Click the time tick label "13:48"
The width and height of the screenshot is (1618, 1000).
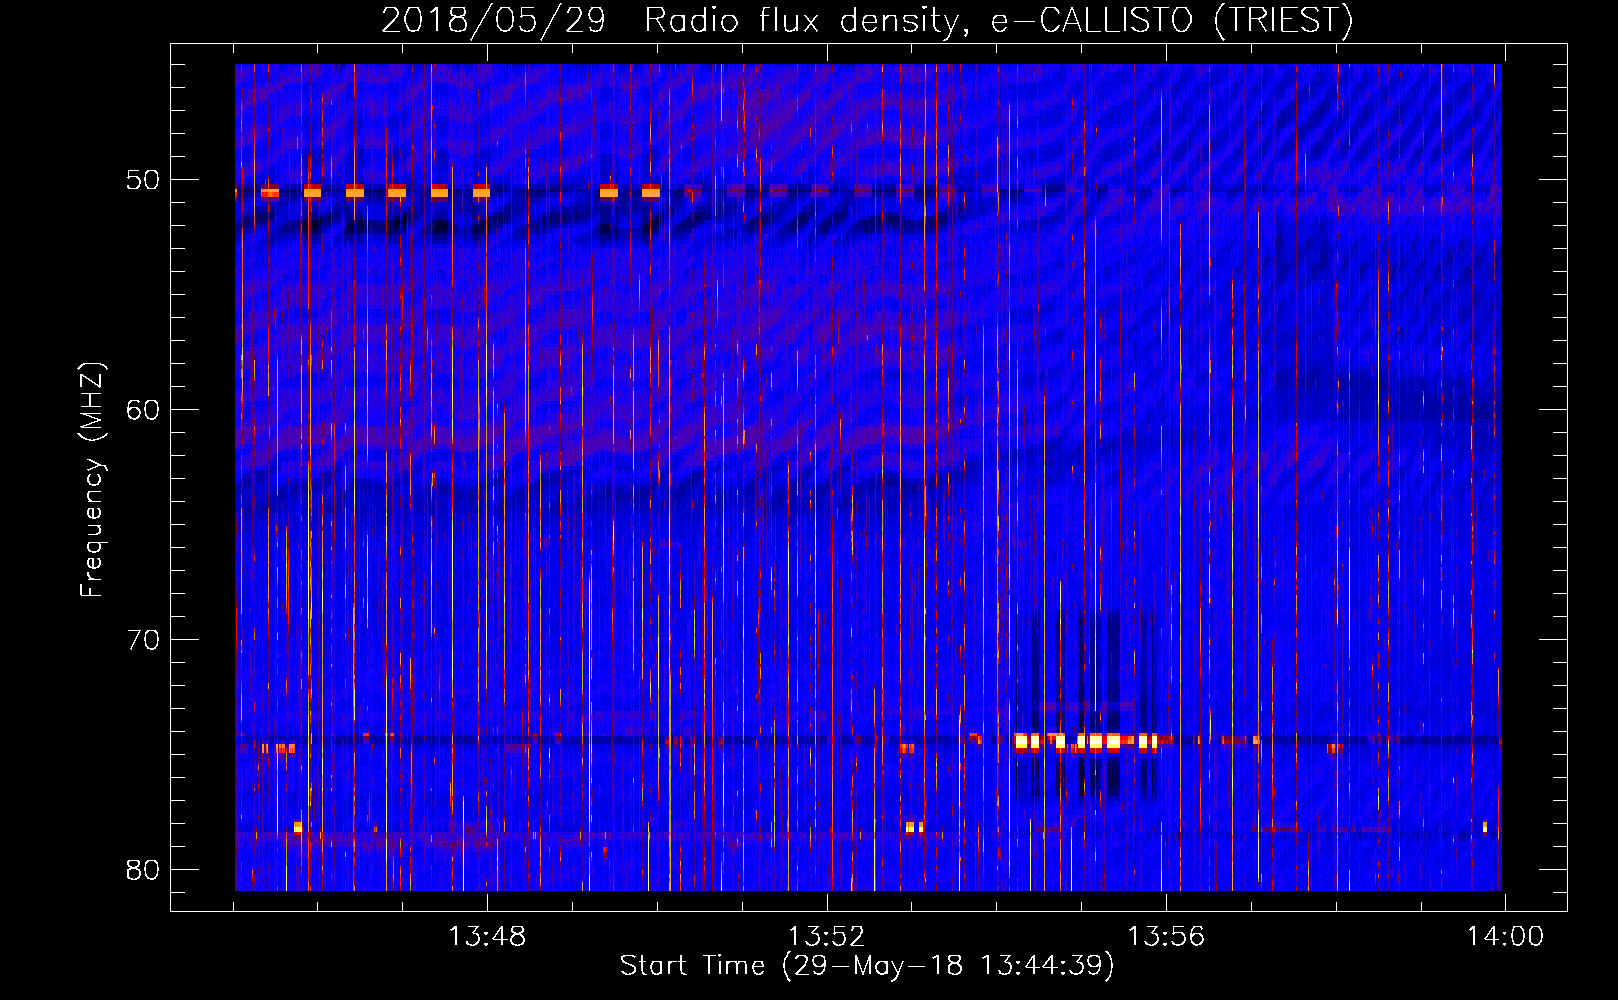click(487, 937)
